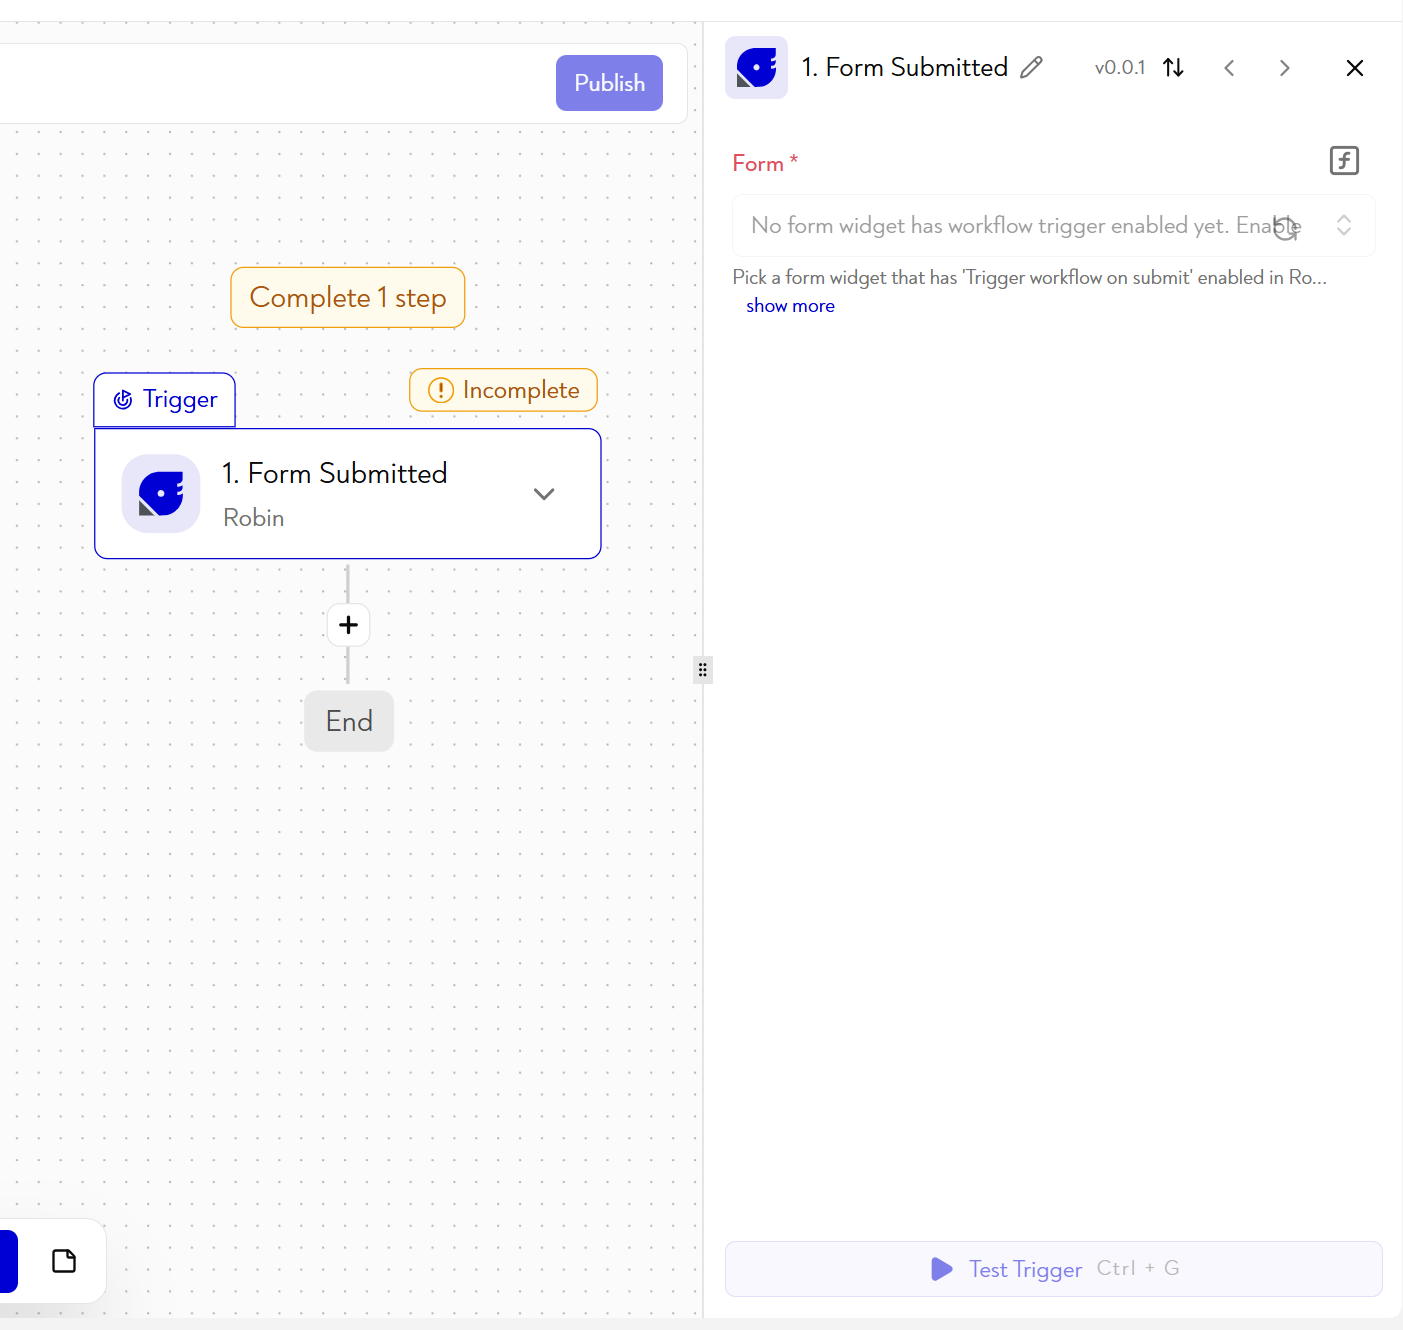Click the 'Pick a form widget' help text
This screenshot has width=1403, height=1330.
pyautogui.click(x=1030, y=278)
